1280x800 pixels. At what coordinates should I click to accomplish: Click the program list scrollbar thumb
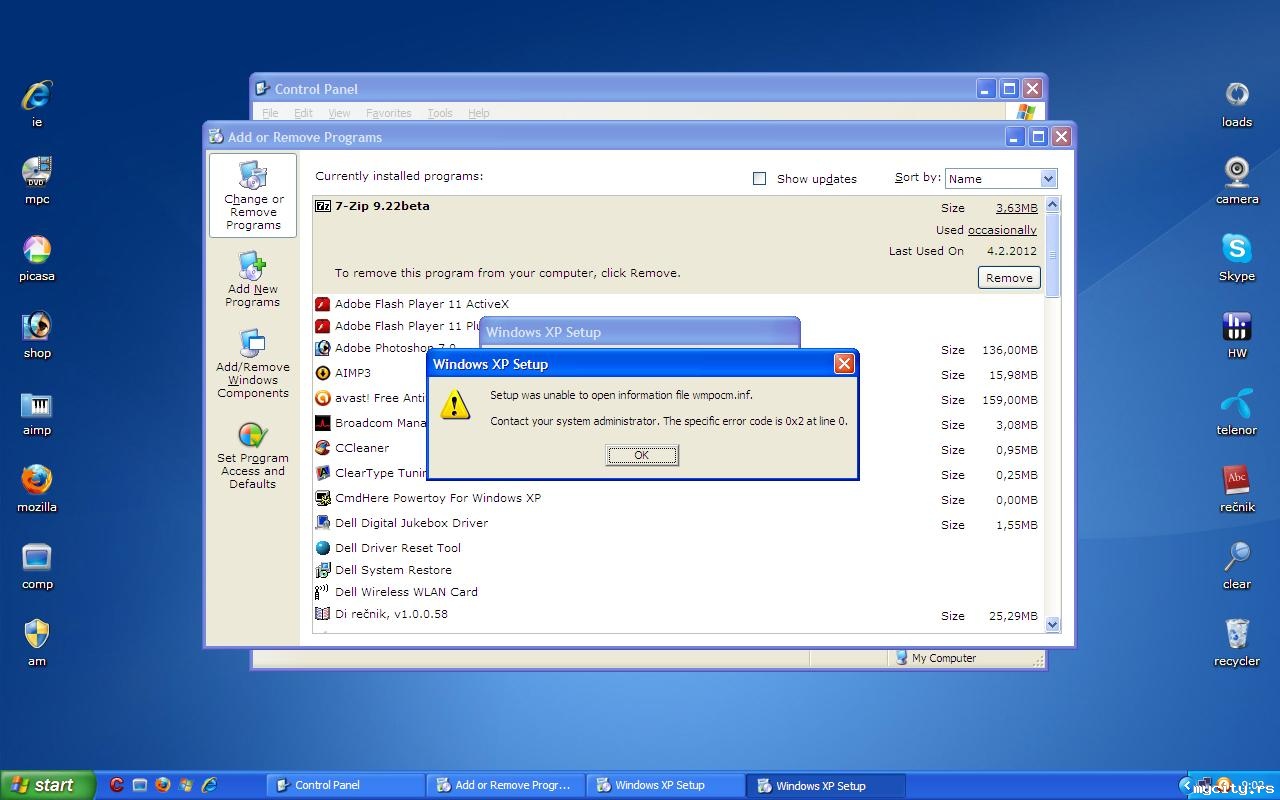tap(1052, 255)
